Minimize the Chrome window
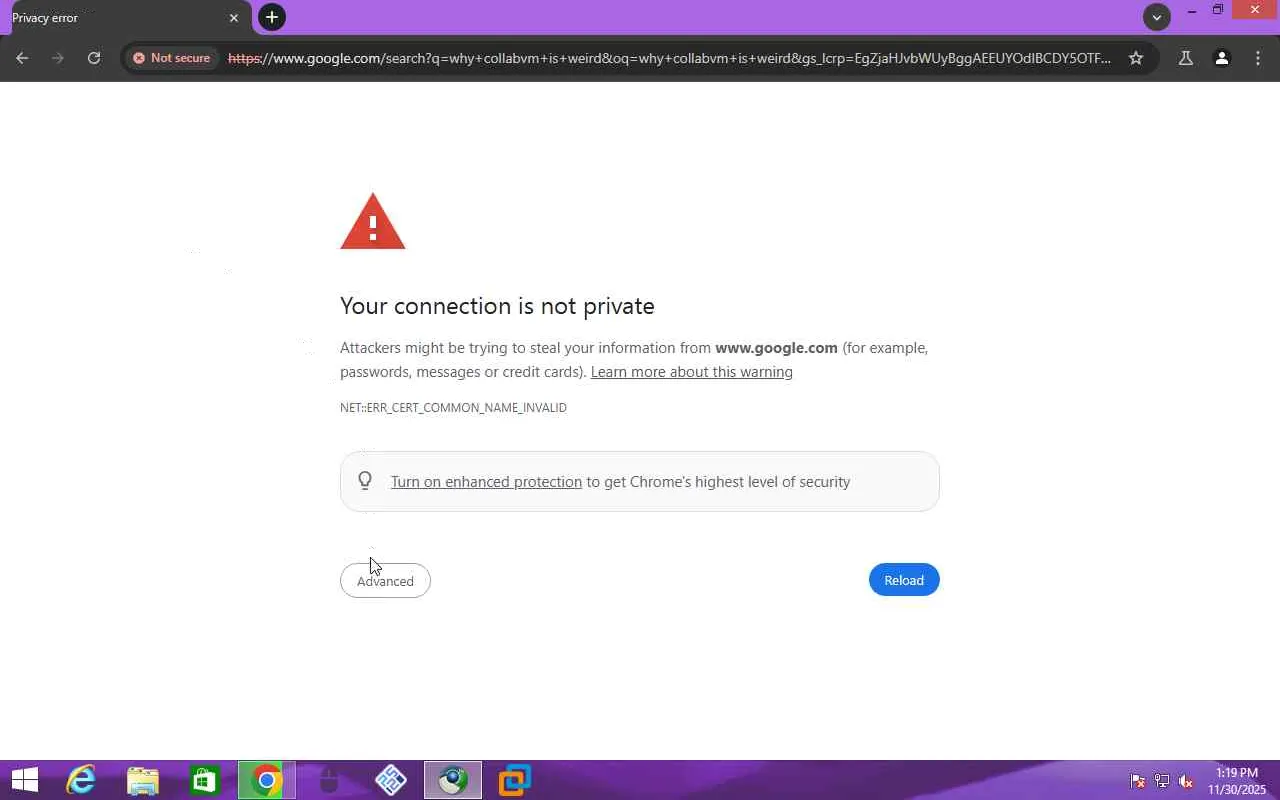The height and width of the screenshot is (800, 1280). (1192, 10)
